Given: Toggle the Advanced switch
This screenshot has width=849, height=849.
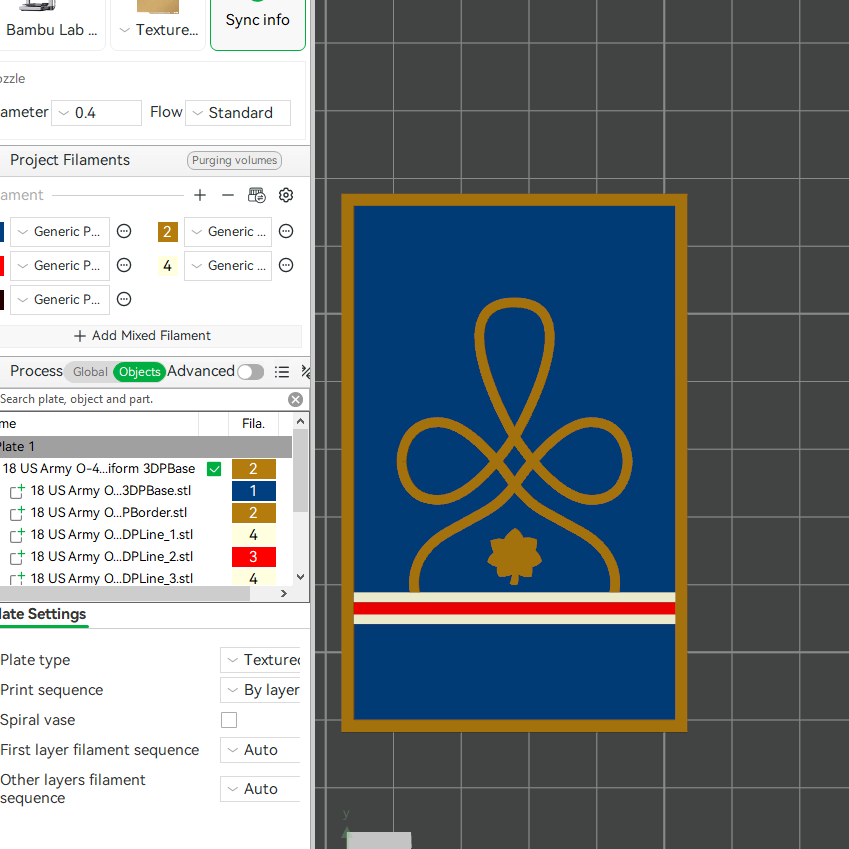Looking at the screenshot, I should (x=250, y=372).
